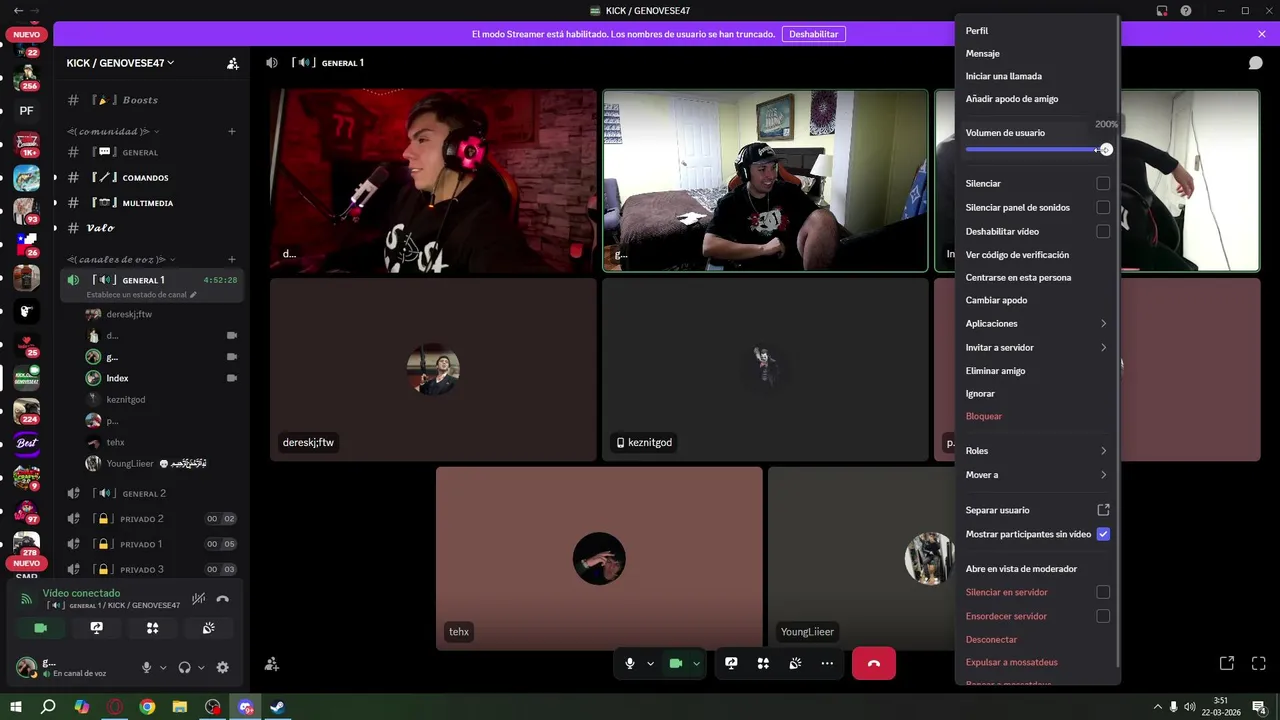Enter fullscreen call view

pos(1259,663)
